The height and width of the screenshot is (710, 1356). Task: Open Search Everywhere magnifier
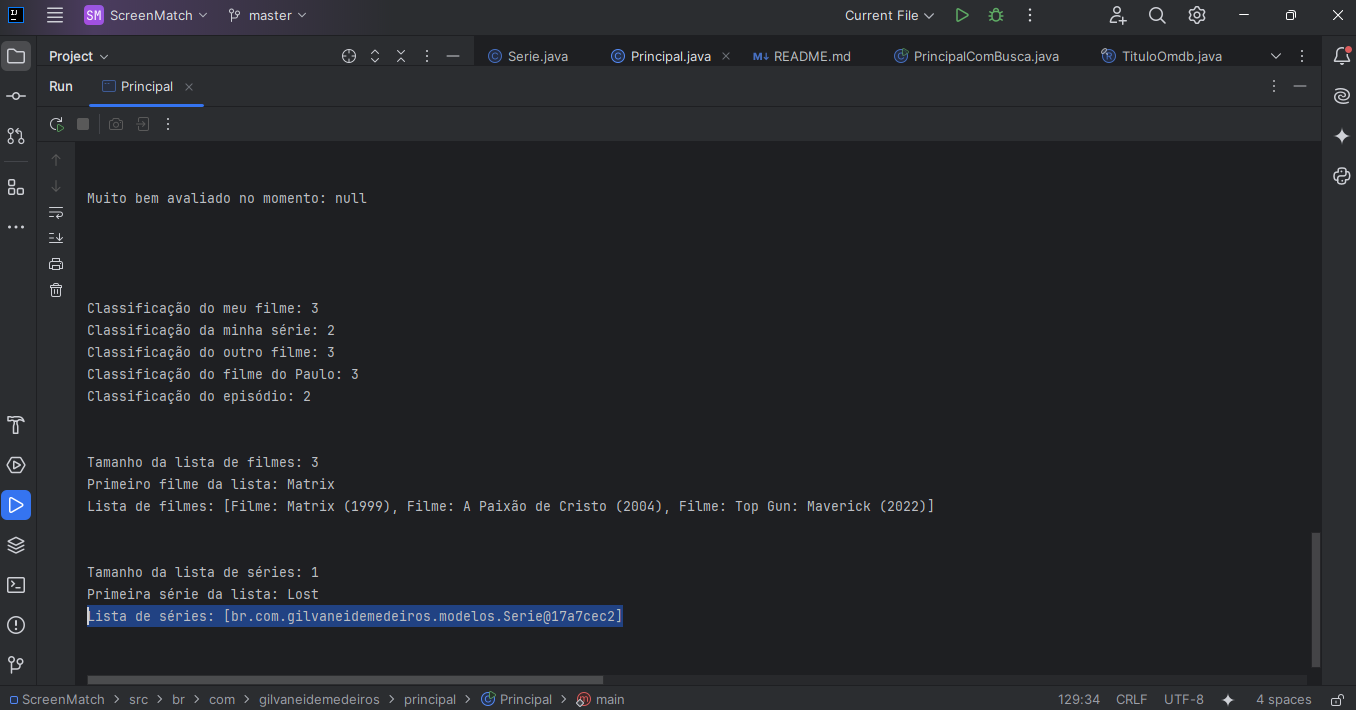point(1157,15)
